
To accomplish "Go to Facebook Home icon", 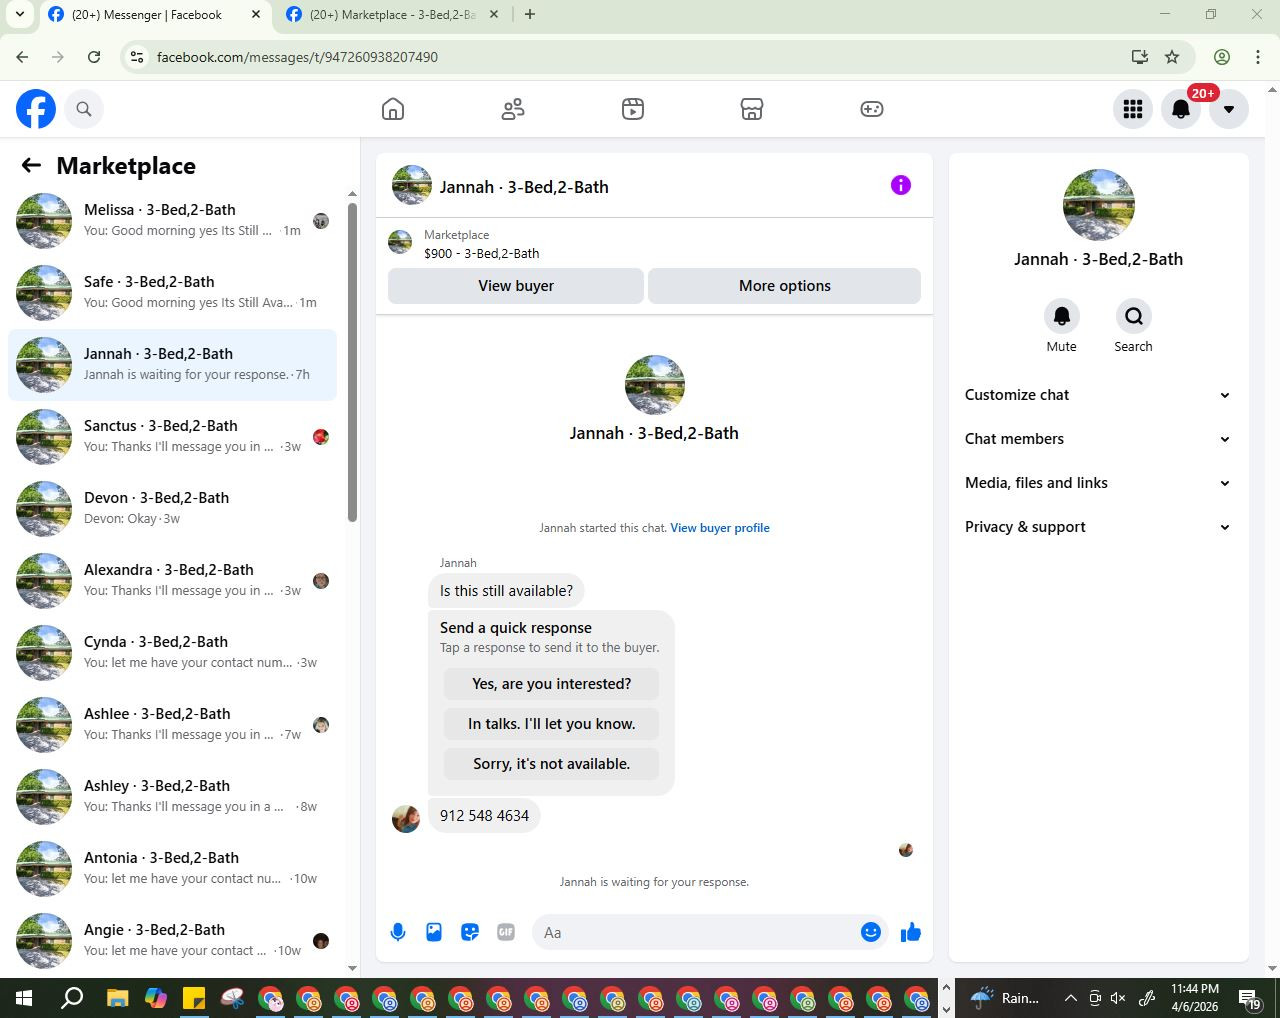I will [393, 109].
